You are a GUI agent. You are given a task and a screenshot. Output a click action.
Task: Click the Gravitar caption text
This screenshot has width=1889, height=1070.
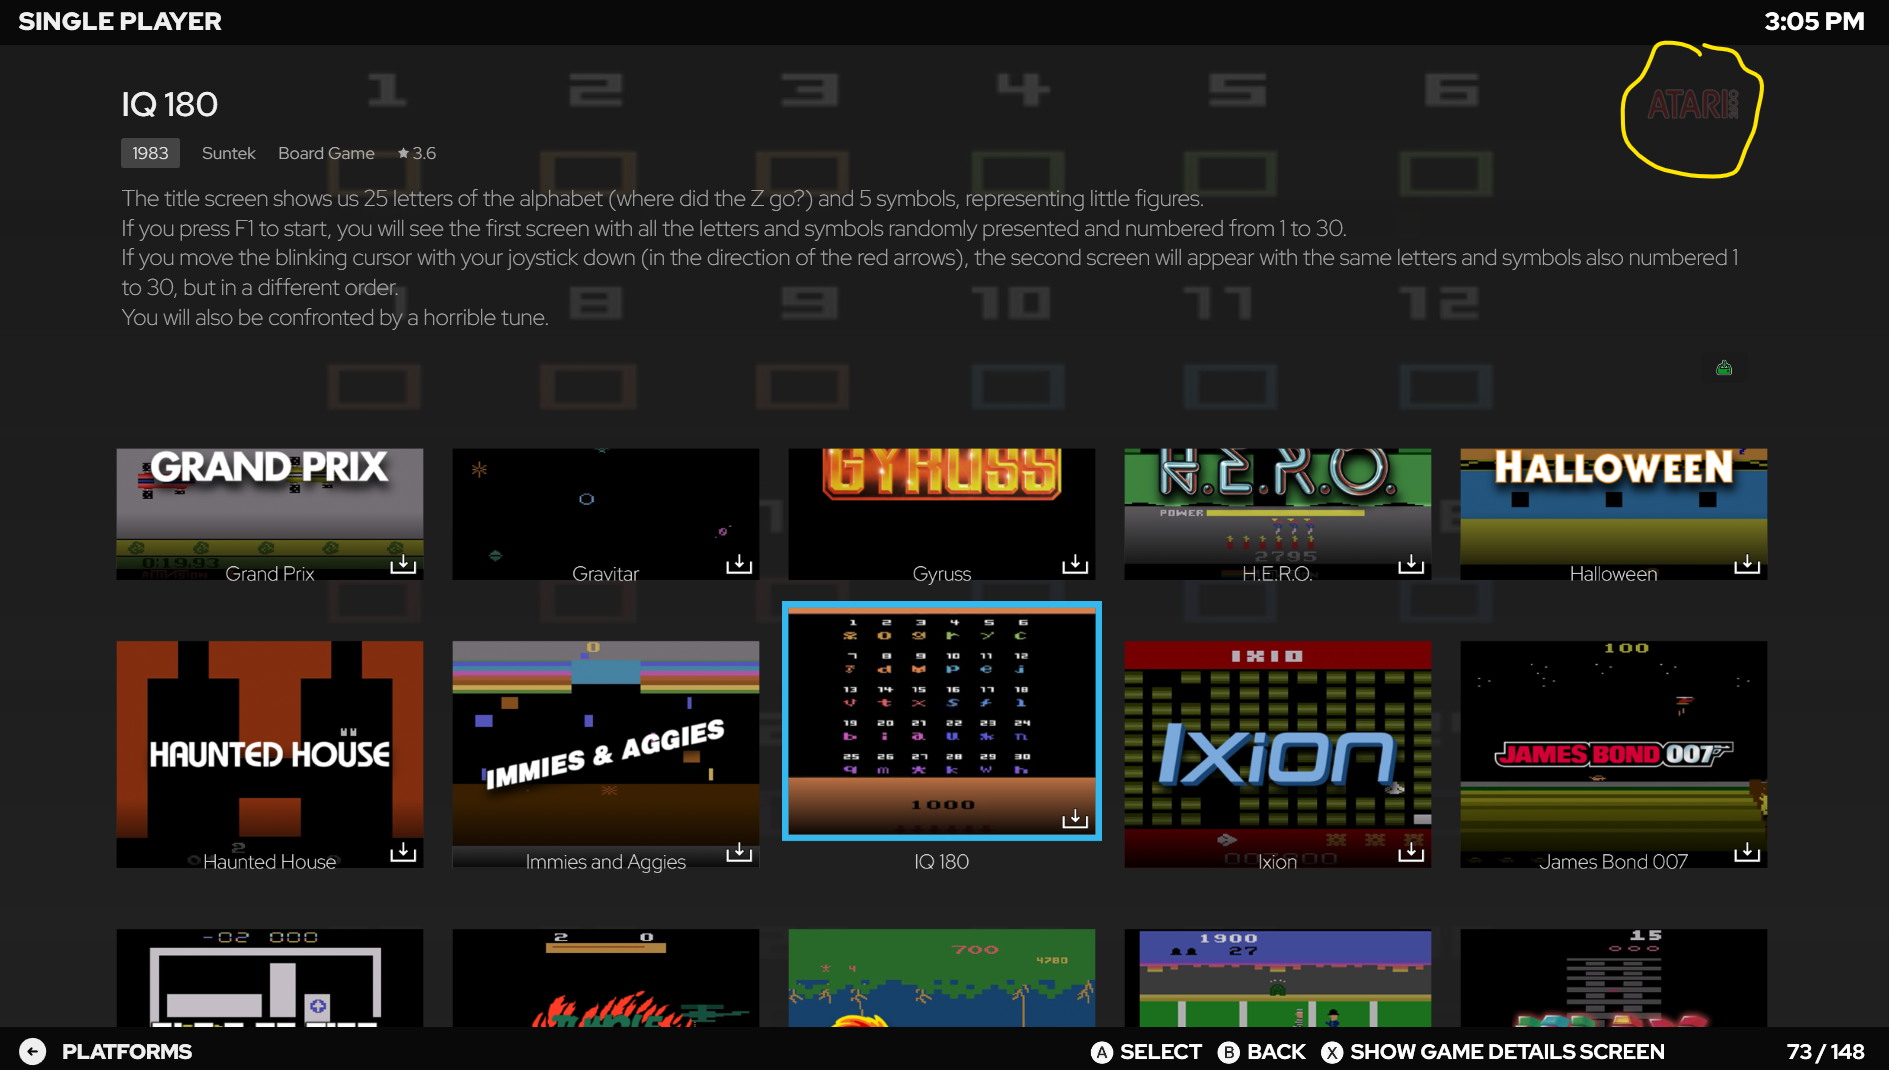605,574
